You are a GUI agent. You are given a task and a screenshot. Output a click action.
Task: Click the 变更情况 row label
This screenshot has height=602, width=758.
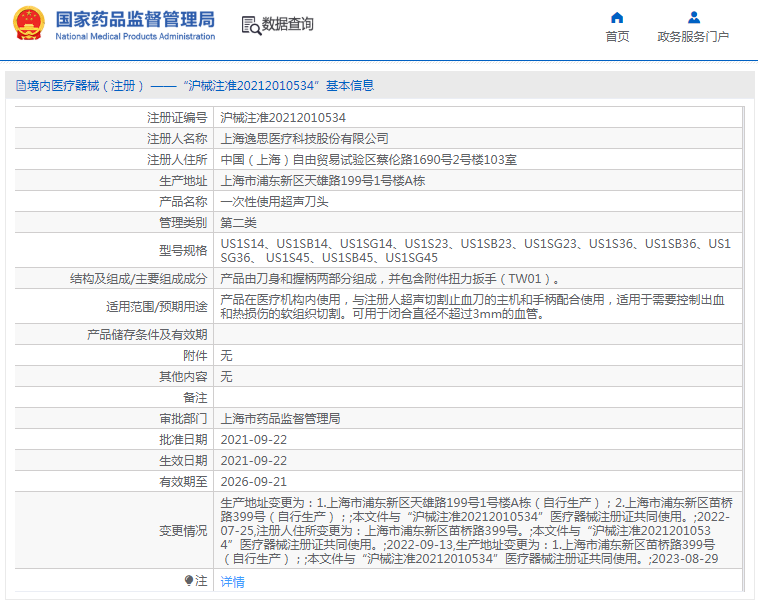coord(183,530)
